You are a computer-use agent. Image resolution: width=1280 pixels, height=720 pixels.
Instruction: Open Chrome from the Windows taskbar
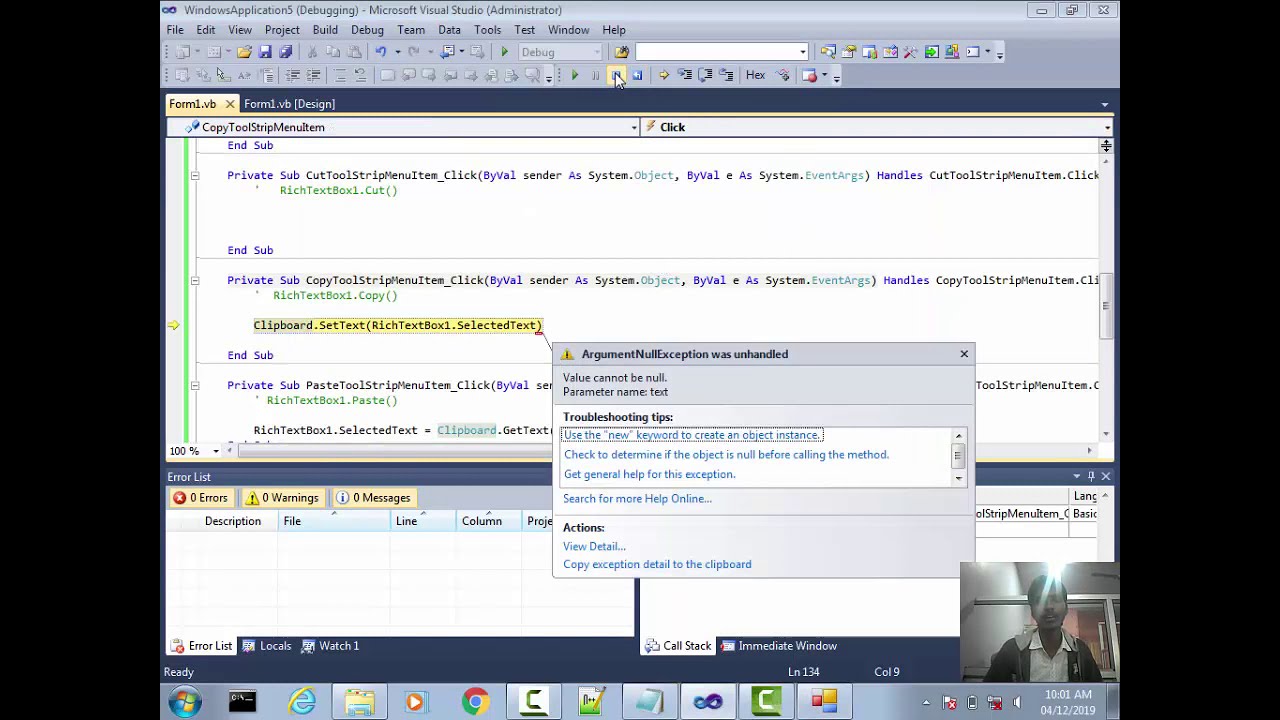coord(475,701)
